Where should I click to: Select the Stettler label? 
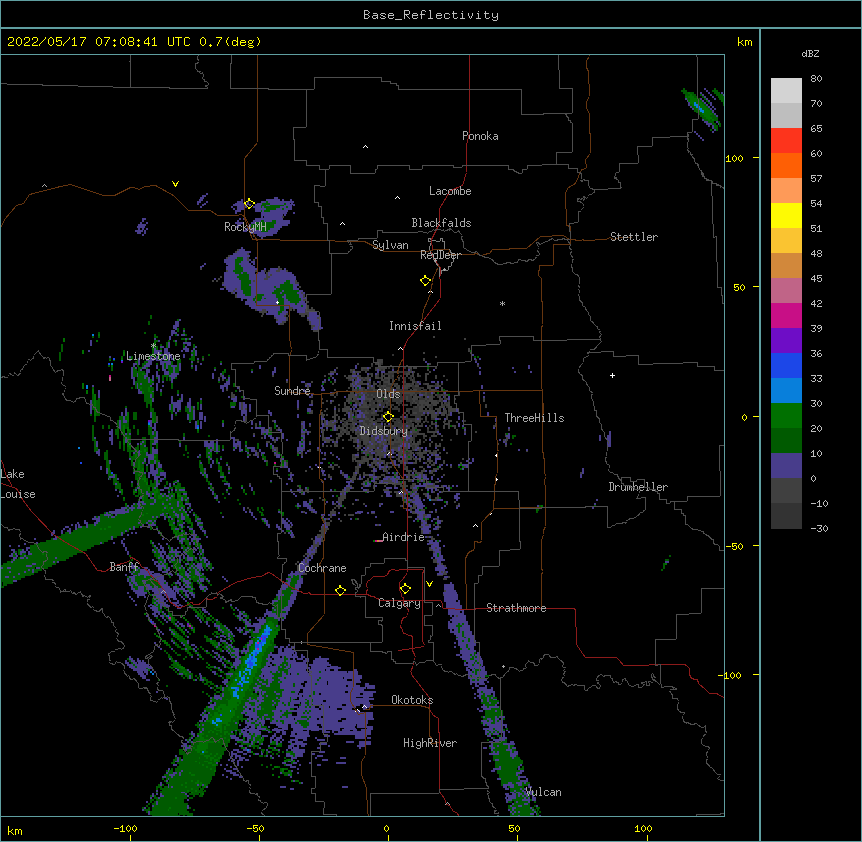coord(634,237)
